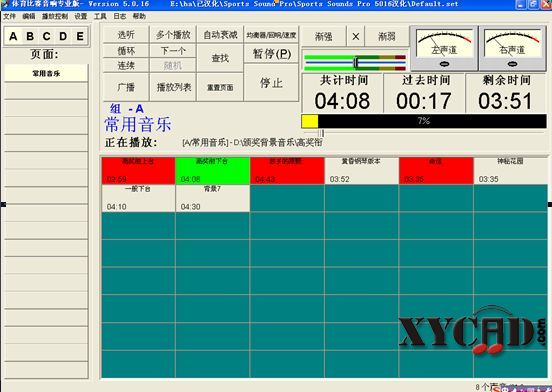Viewport: 552px width, 392px height.
Task: Open the 均衡器/回响/速度 equalizer panel
Action: tap(271, 35)
